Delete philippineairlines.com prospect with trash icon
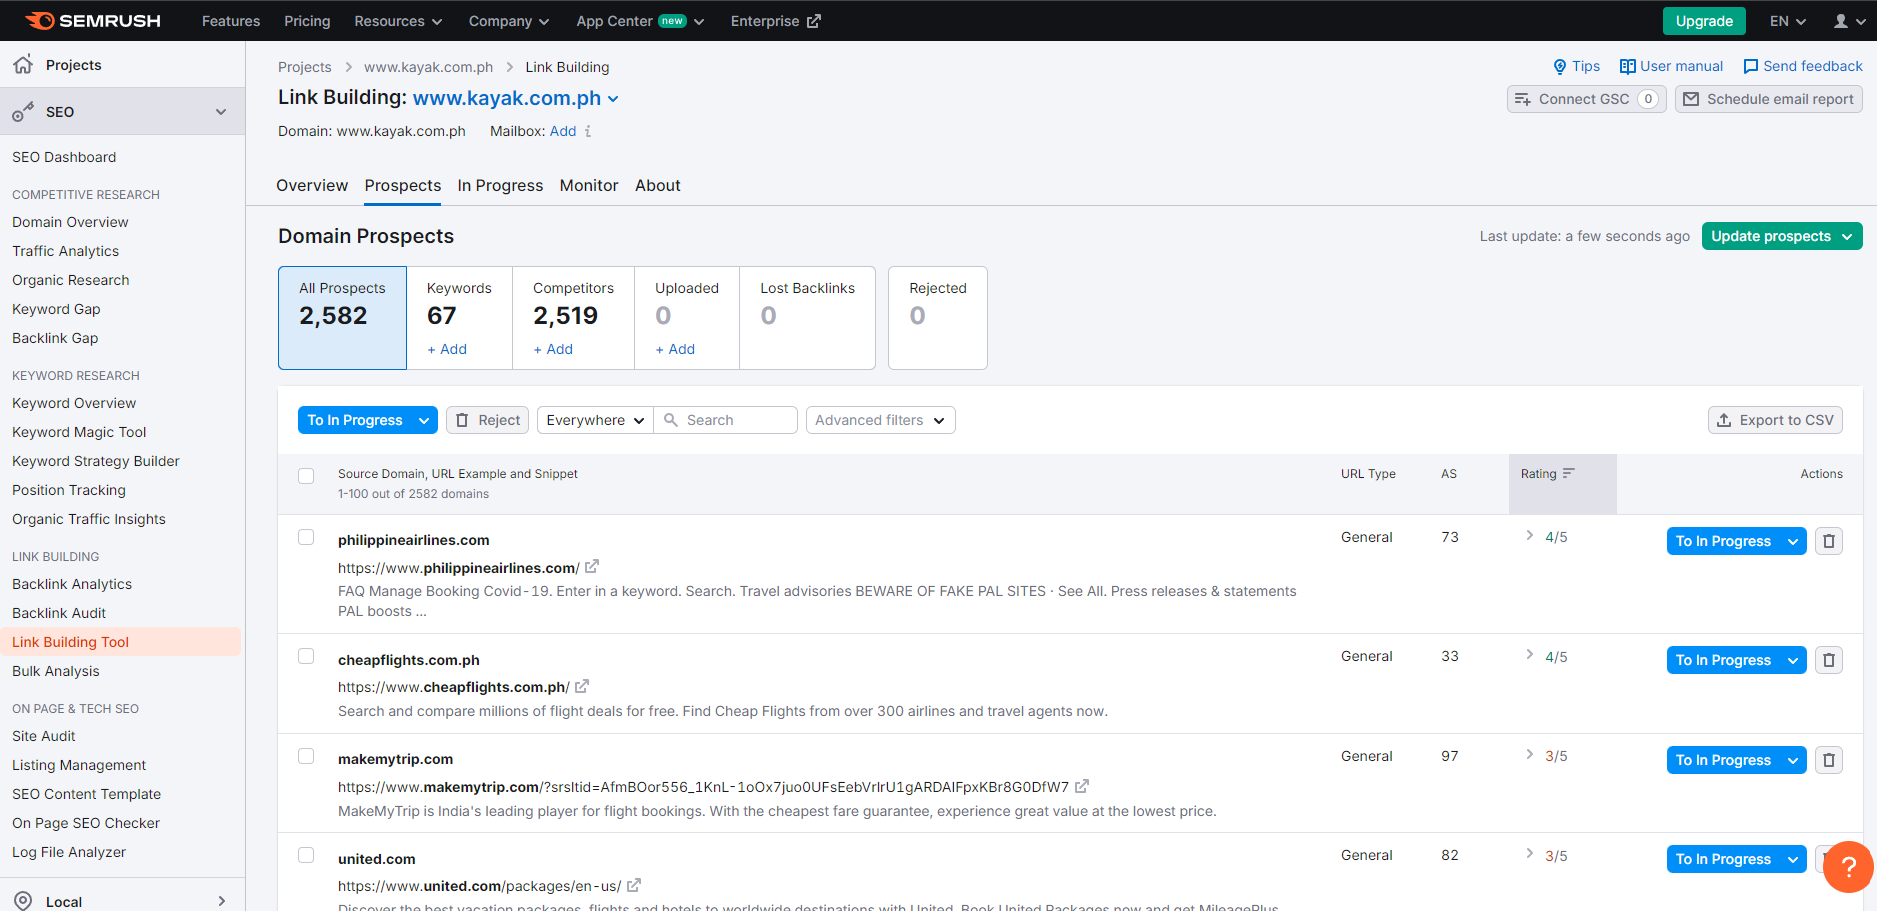This screenshot has width=1877, height=911. click(1829, 541)
